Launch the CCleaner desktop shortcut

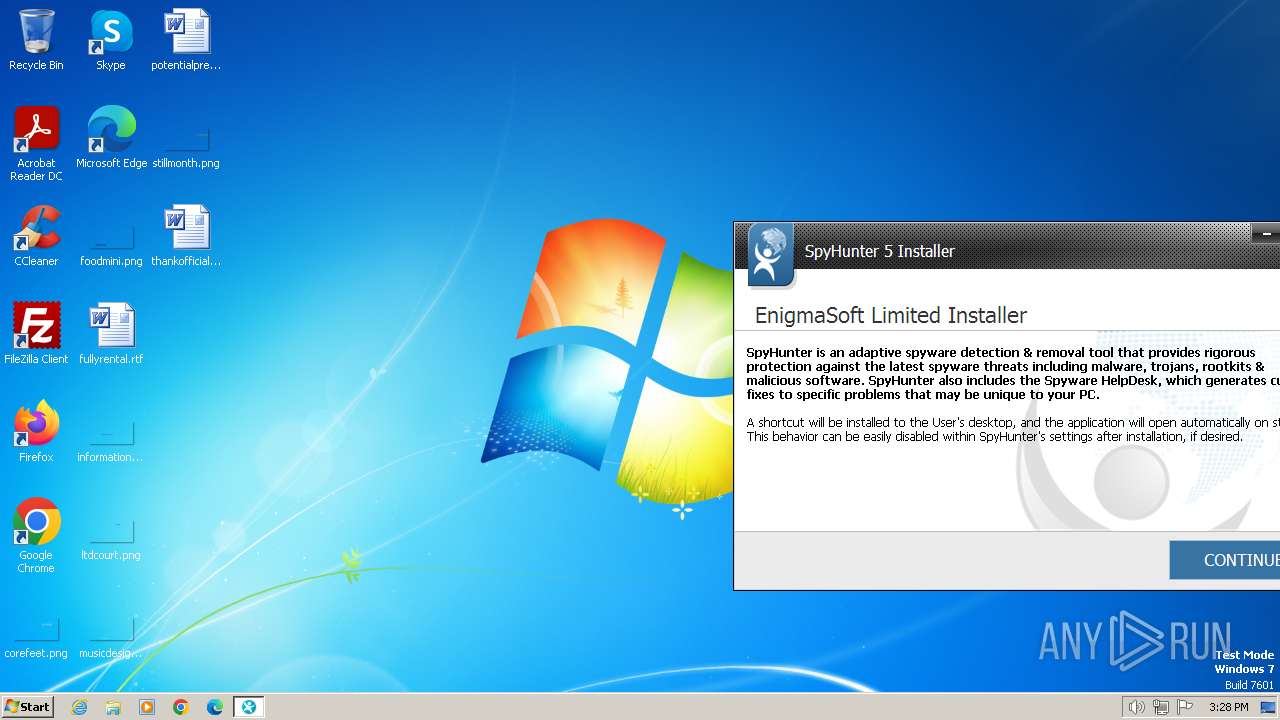(x=36, y=236)
